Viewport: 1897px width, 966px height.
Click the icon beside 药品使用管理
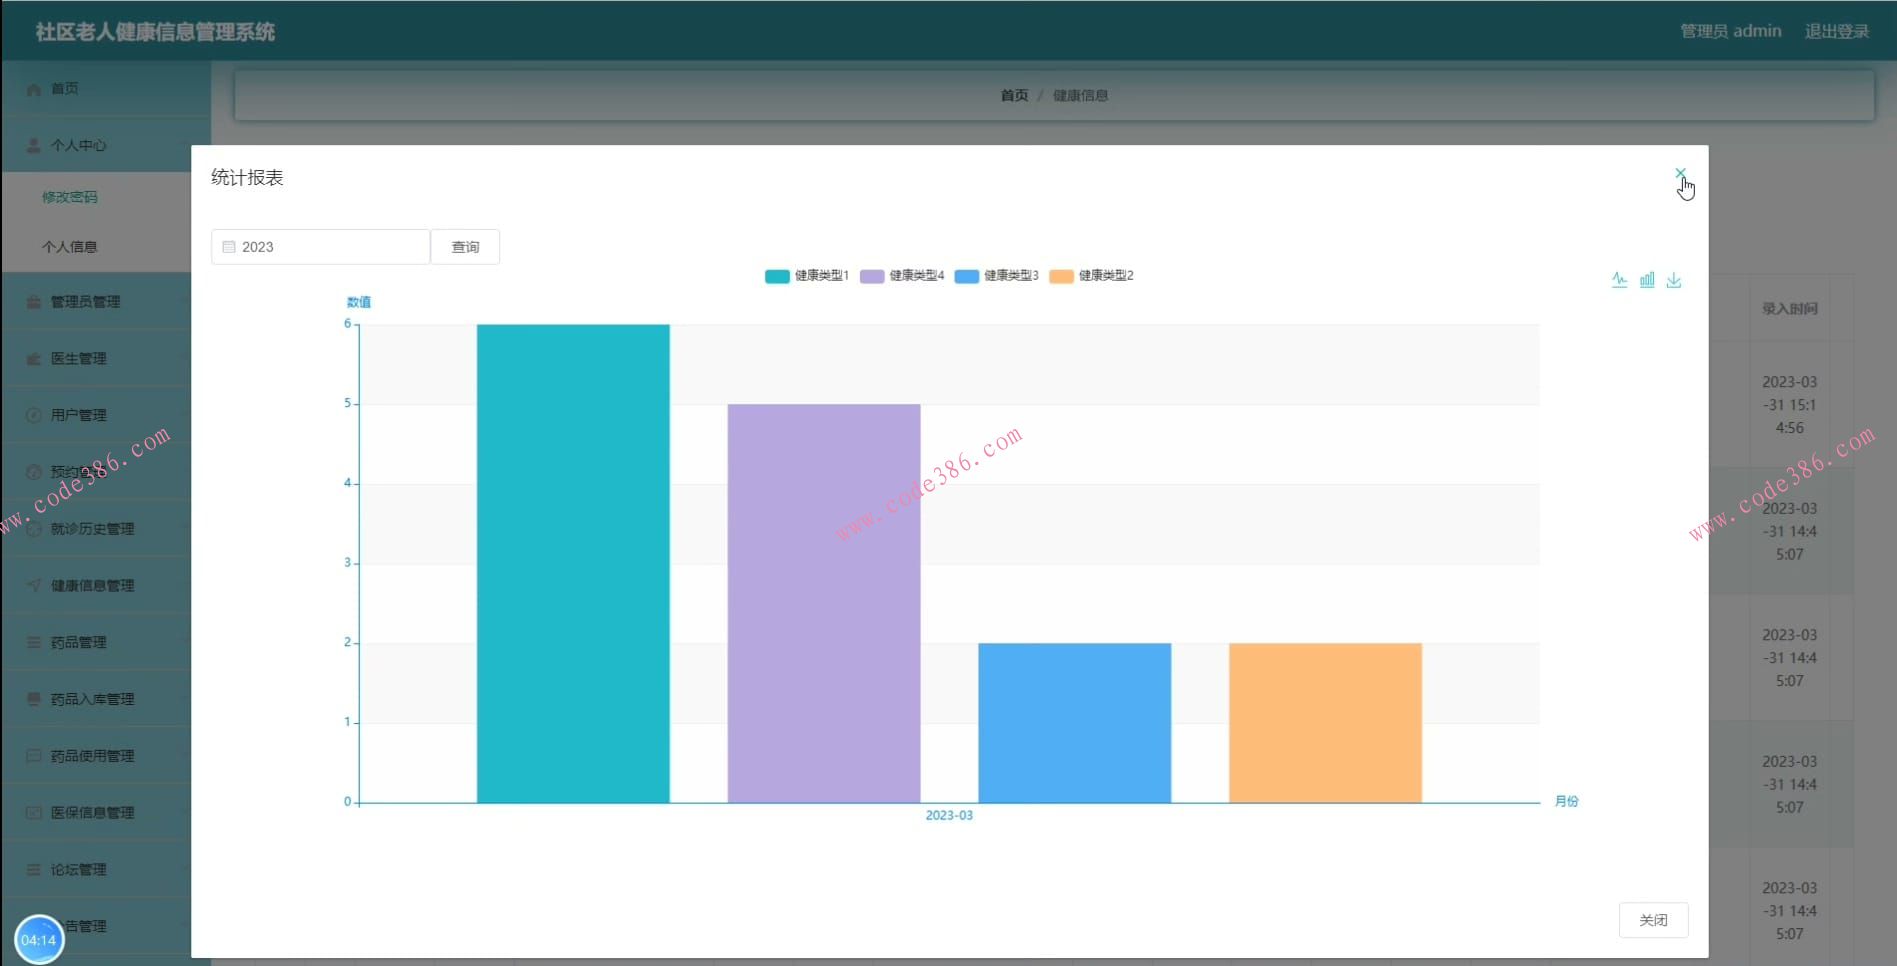[33, 756]
